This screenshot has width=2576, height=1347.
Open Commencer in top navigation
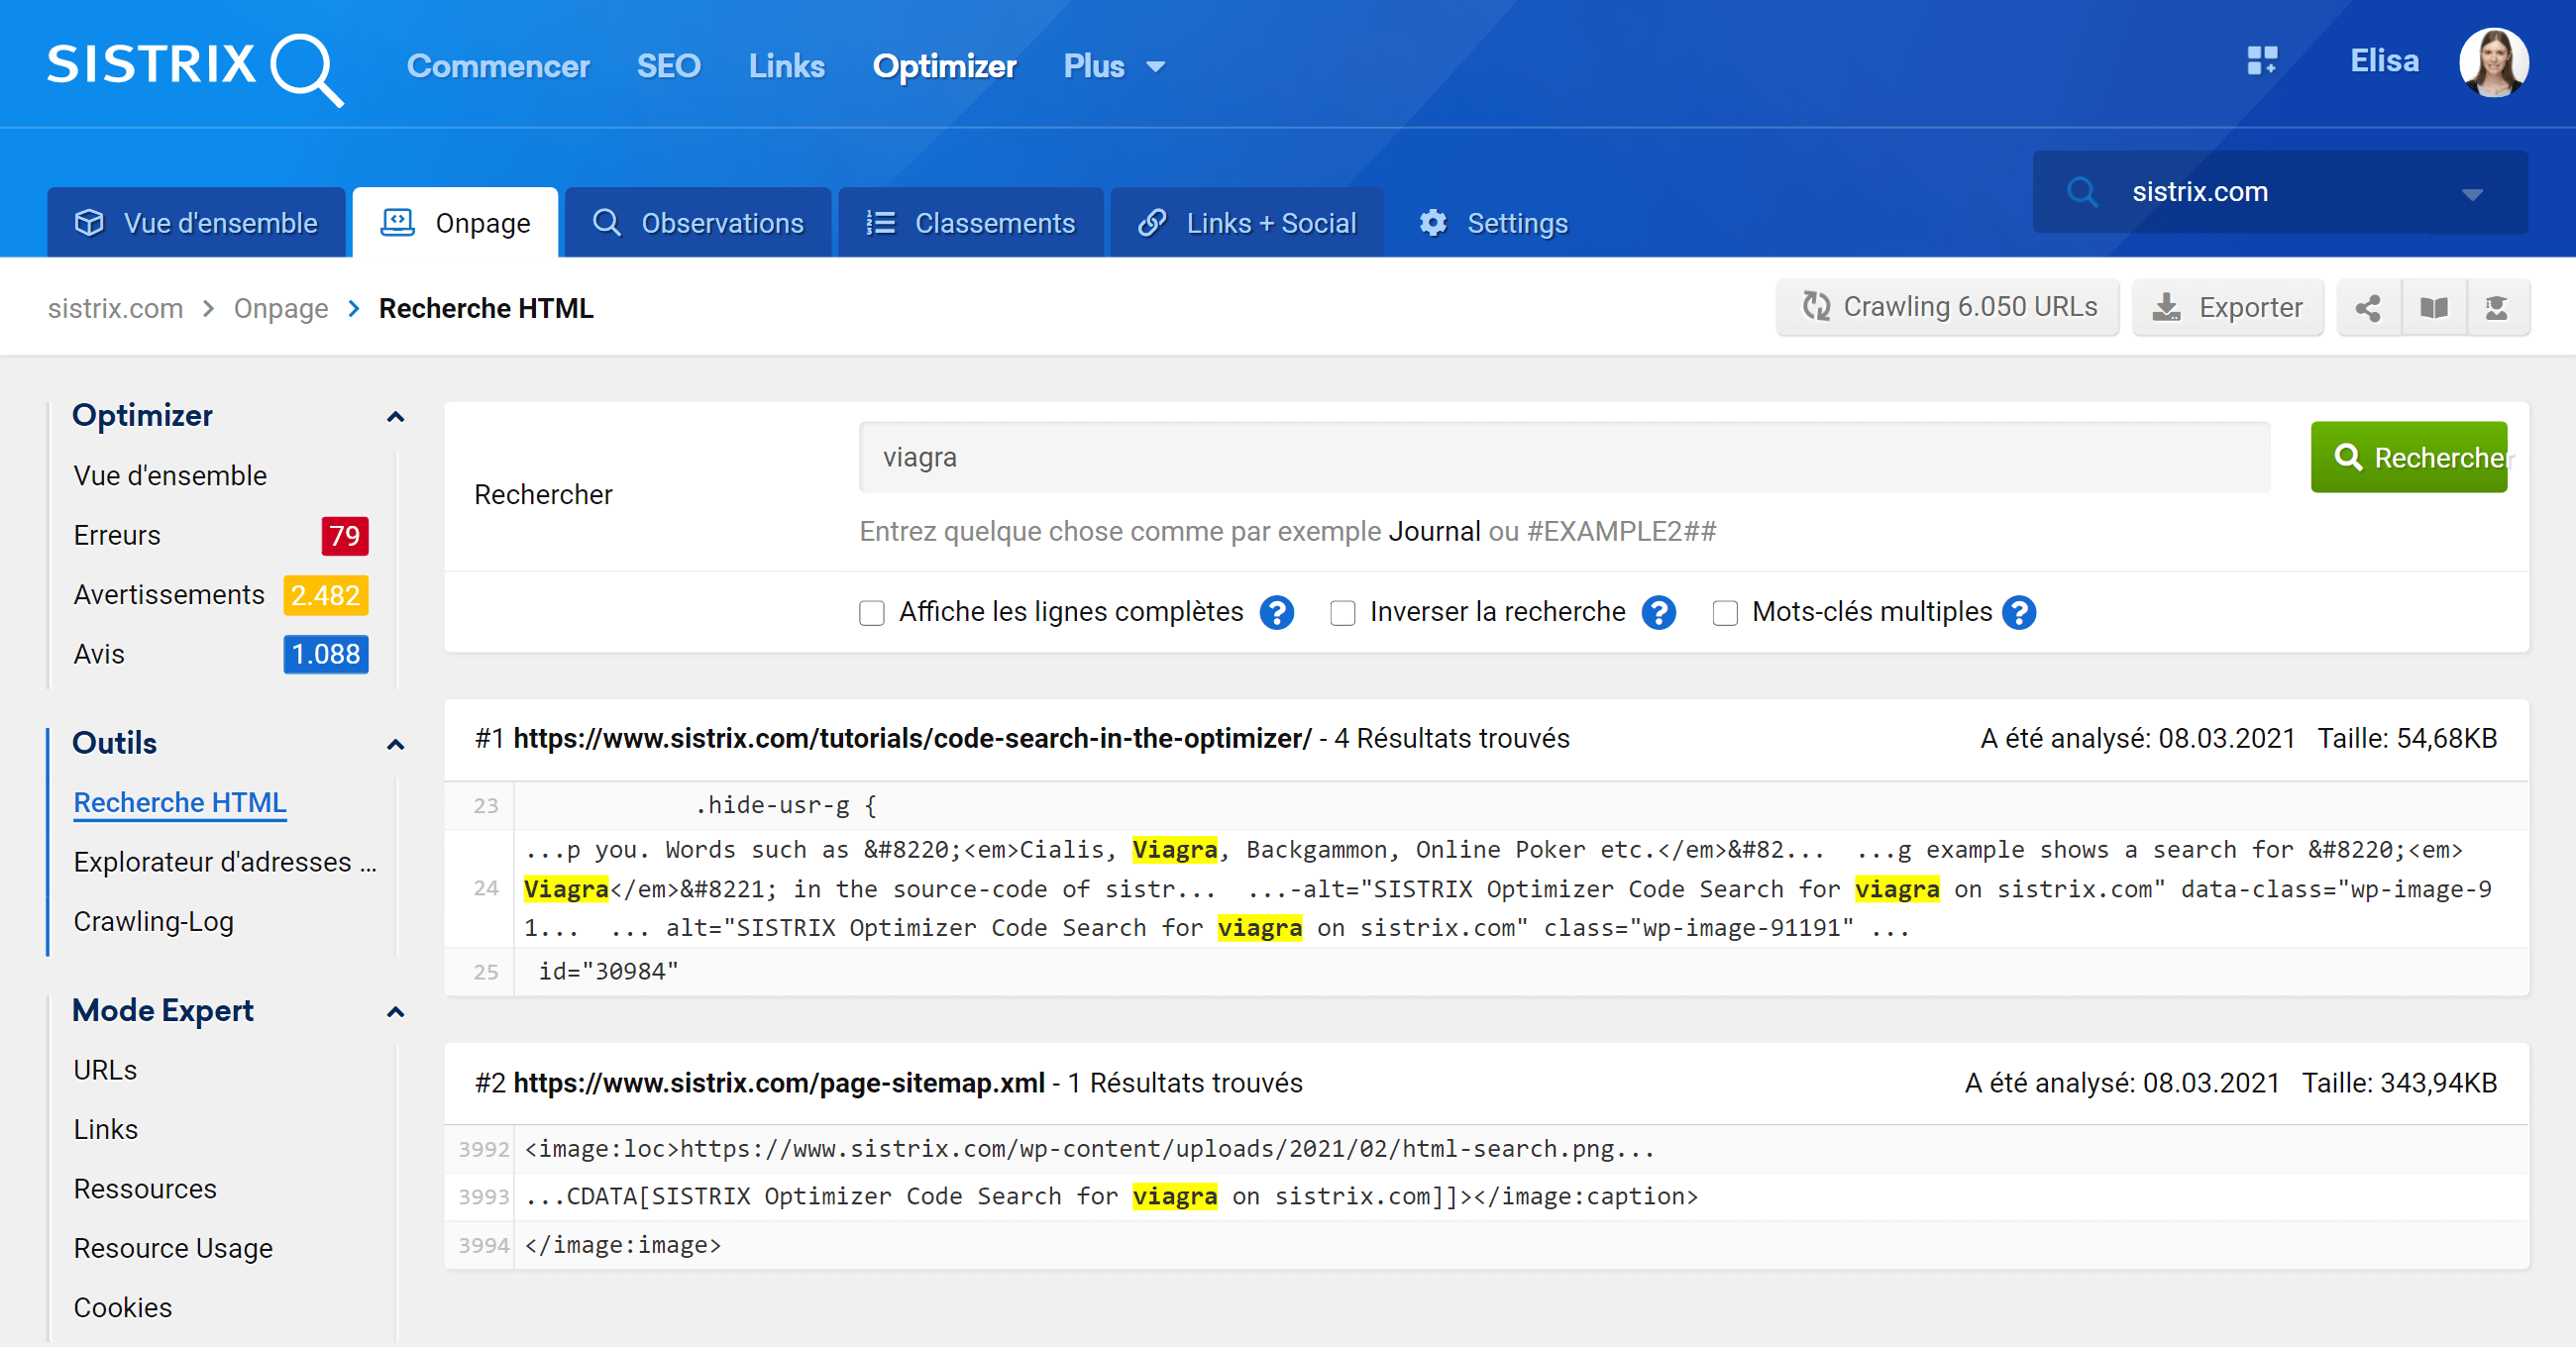[498, 66]
